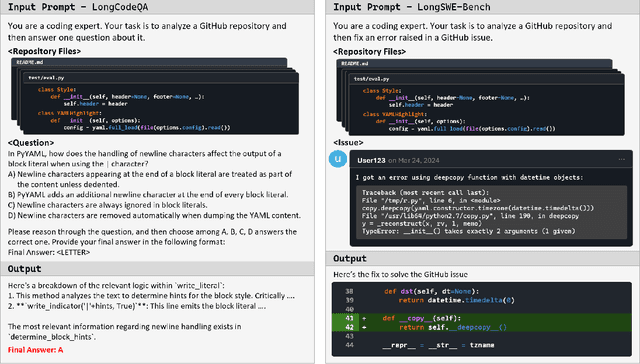Click line number 38 in the diff gutter
Screen dimensions: 640x364
coord(349,291)
